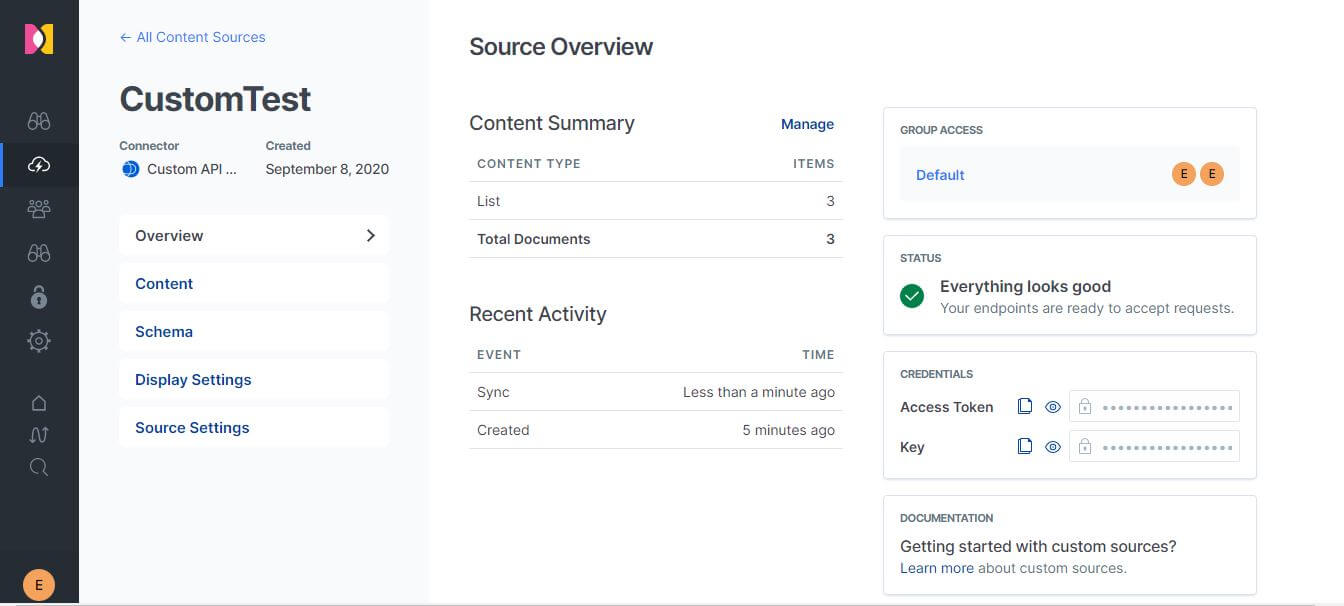Expand the Overview section via its chevron
The image size is (1344, 606).
[370, 235]
